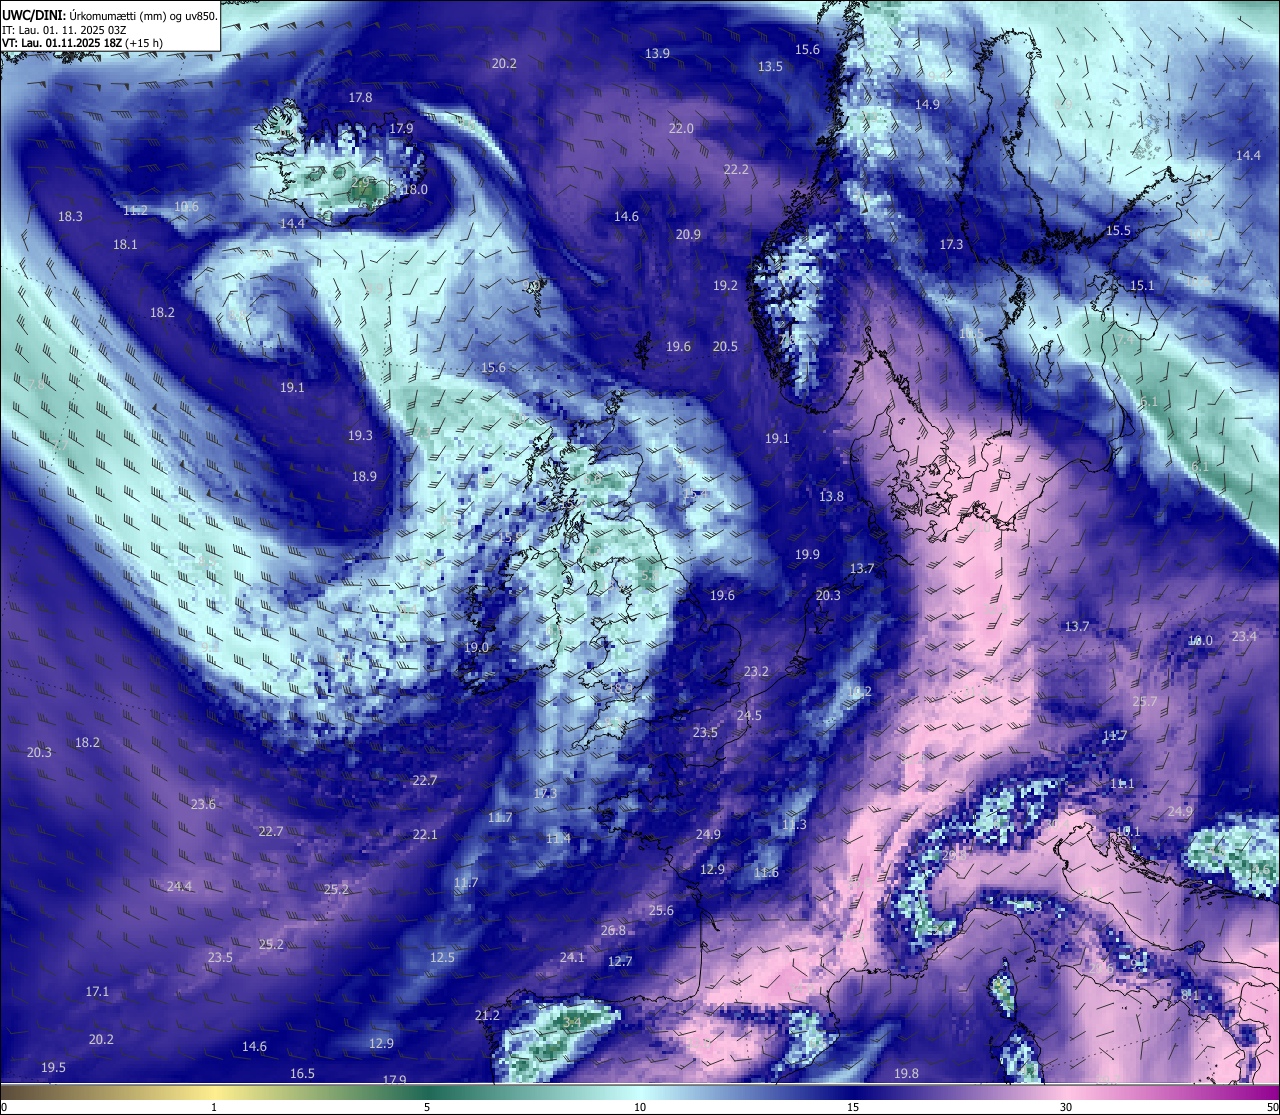The height and width of the screenshot is (1115, 1280).
Task: Select the 12.7 map value
Action: (620, 962)
